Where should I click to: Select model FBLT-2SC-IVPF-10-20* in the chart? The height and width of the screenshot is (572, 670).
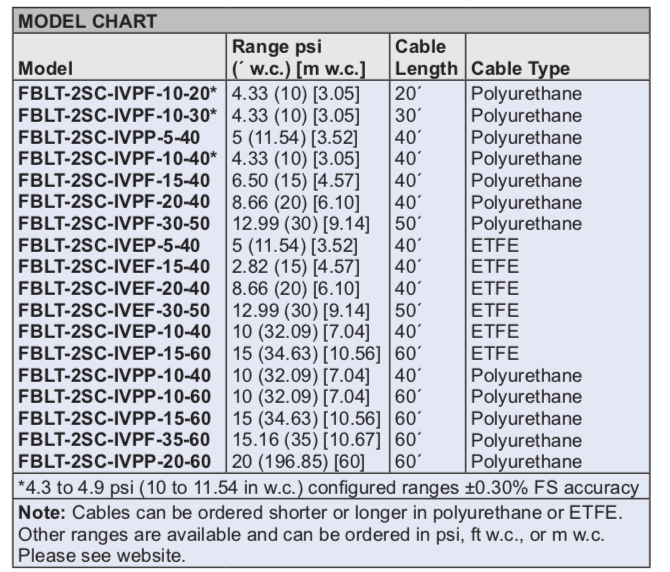click(117, 94)
